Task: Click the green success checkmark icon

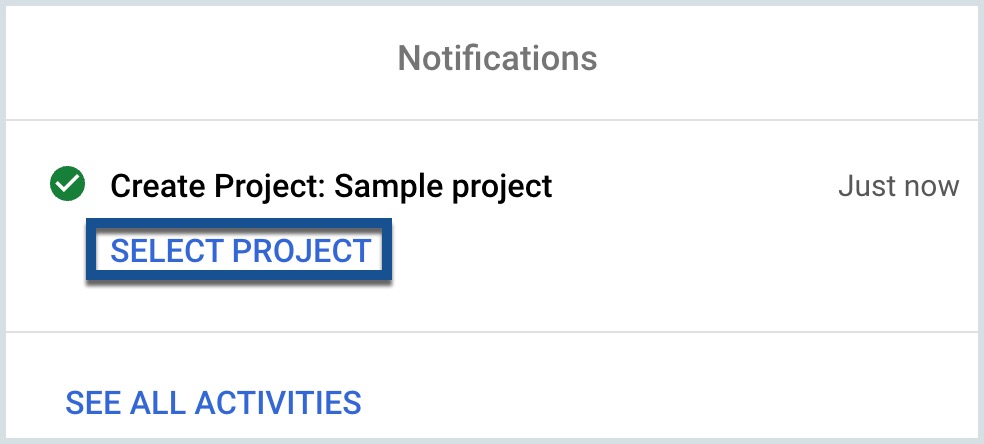Action: (x=67, y=184)
